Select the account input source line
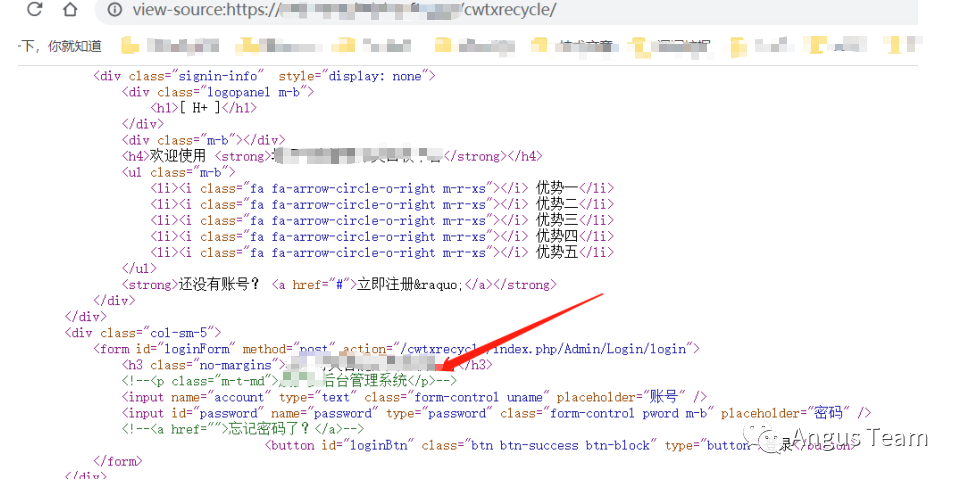Screen dimensions: 960x482 point(414,397)
